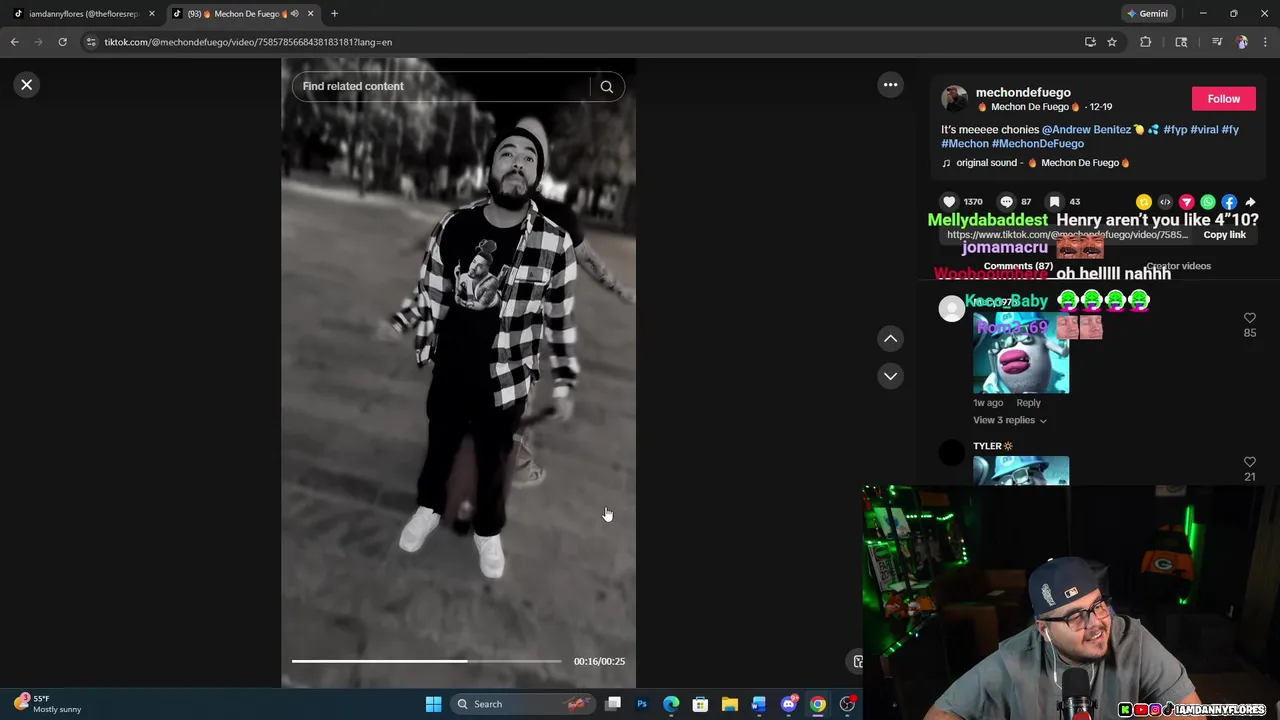Expand View 3 replies

tap(1010, 420)
